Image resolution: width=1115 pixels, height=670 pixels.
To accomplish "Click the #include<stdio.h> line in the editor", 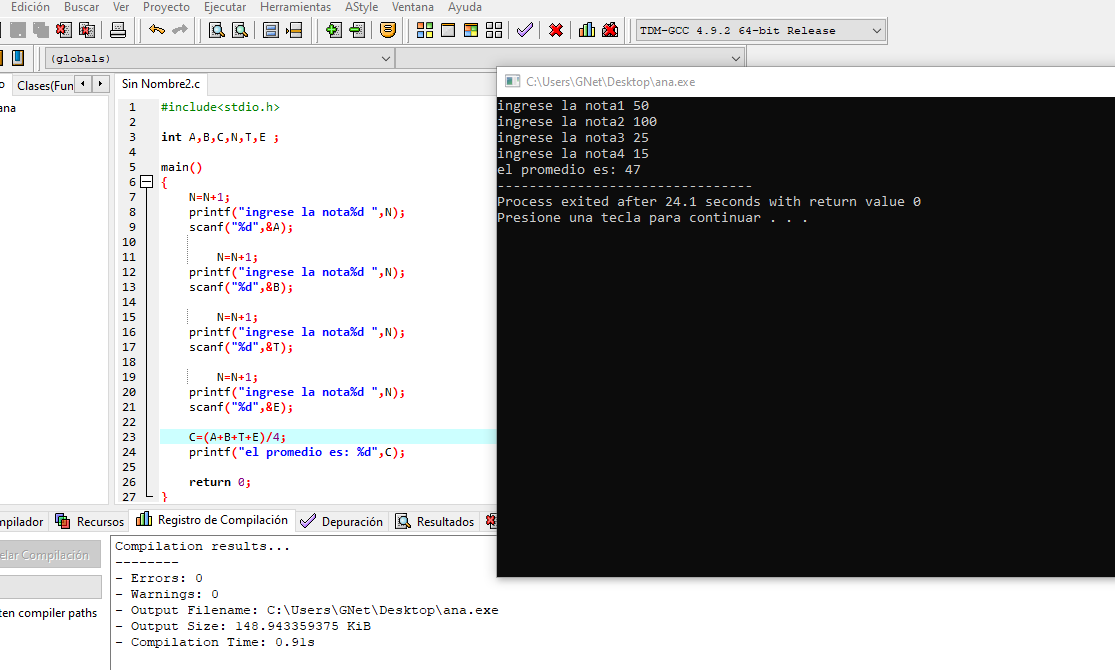I will pyautogui.click(x=220, y=107).
